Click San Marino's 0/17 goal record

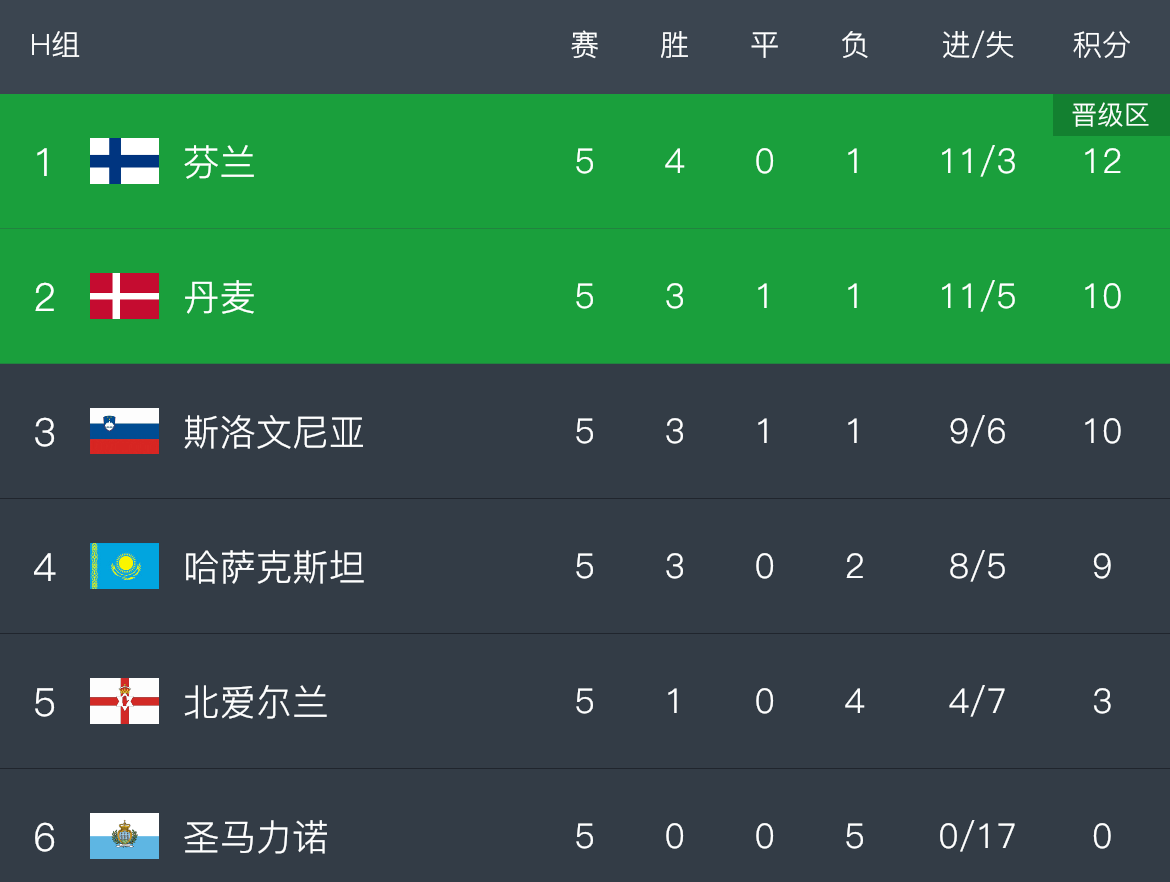tap(977, 836)
